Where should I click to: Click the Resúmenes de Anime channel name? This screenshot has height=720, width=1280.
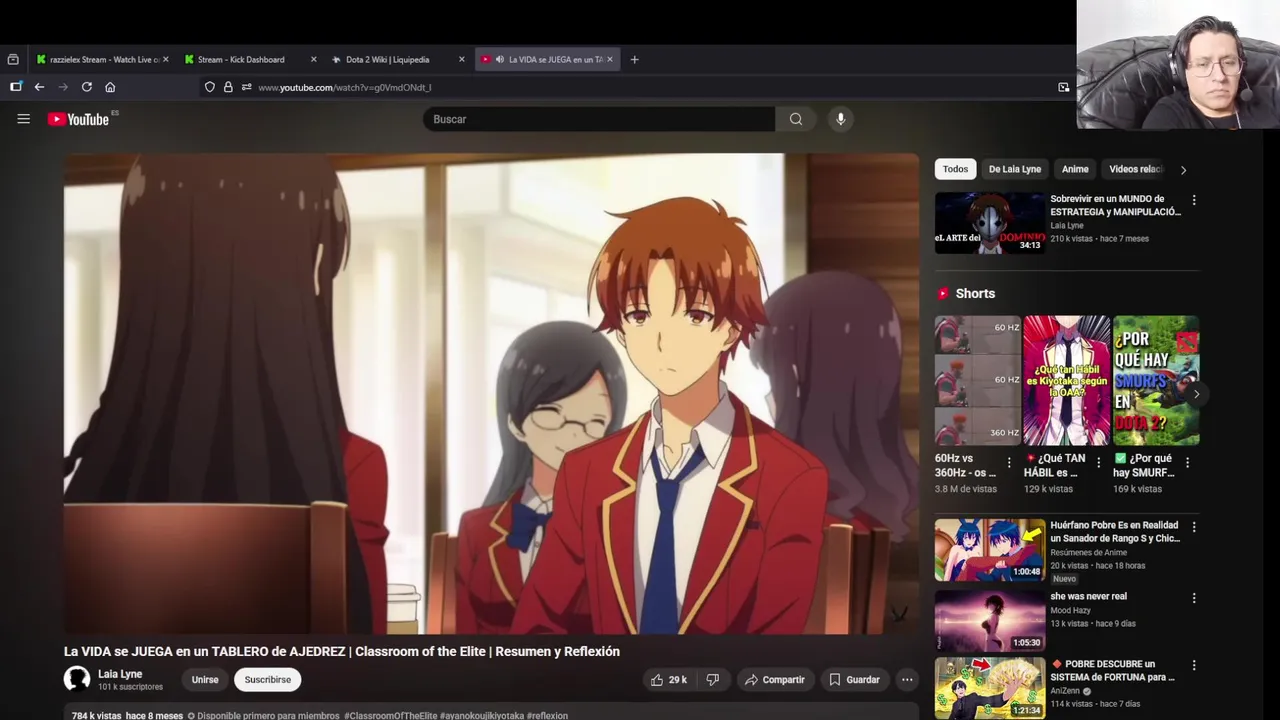click(x=1089, y=553)
